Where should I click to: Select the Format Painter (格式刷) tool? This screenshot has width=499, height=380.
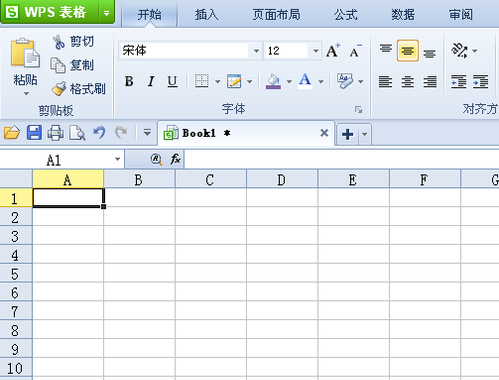point(79,89)
